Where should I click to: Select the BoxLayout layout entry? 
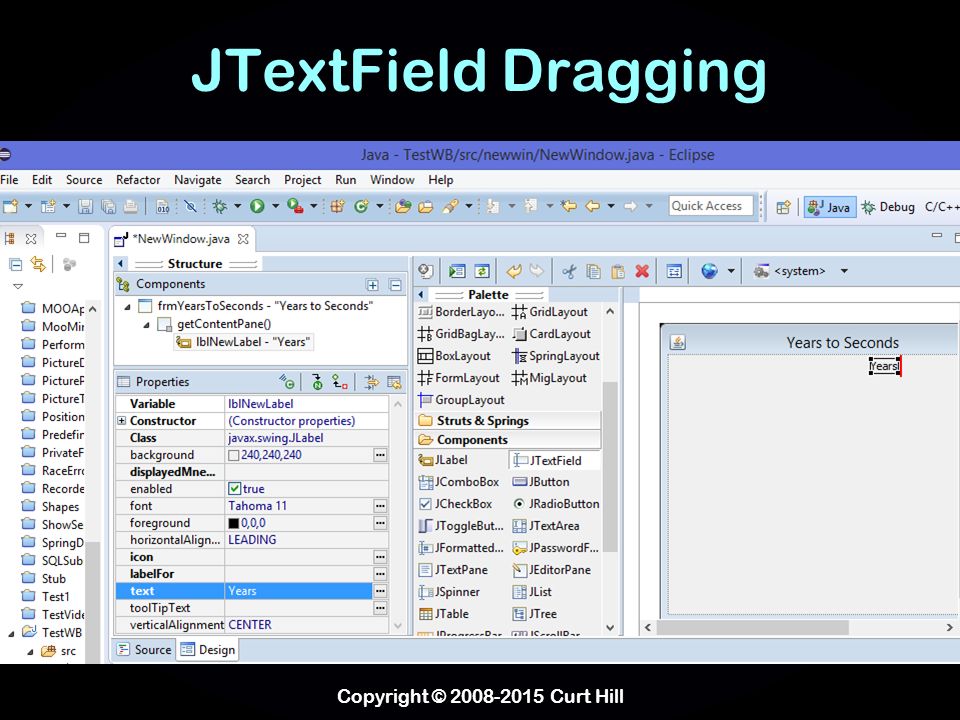click(454, 356)
